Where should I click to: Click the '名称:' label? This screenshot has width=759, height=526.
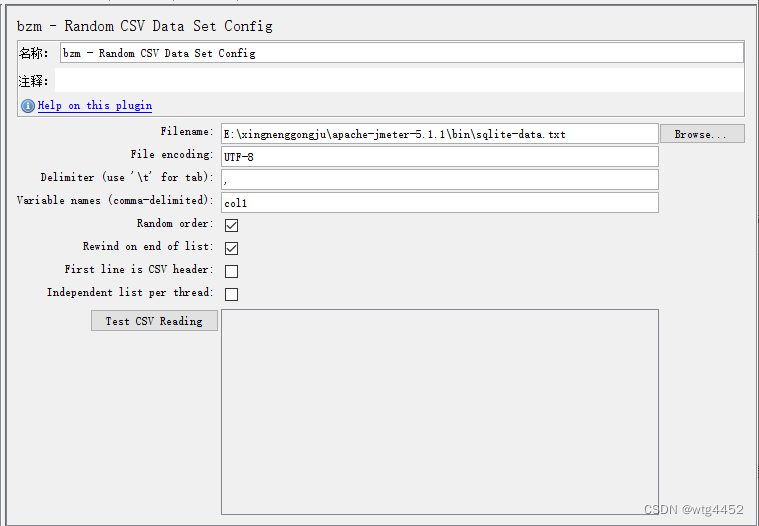click(x=33, y=53)
